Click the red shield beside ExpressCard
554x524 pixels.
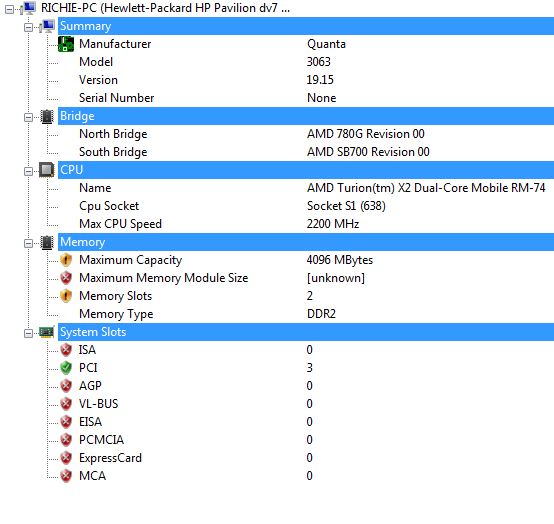point(66,458)
